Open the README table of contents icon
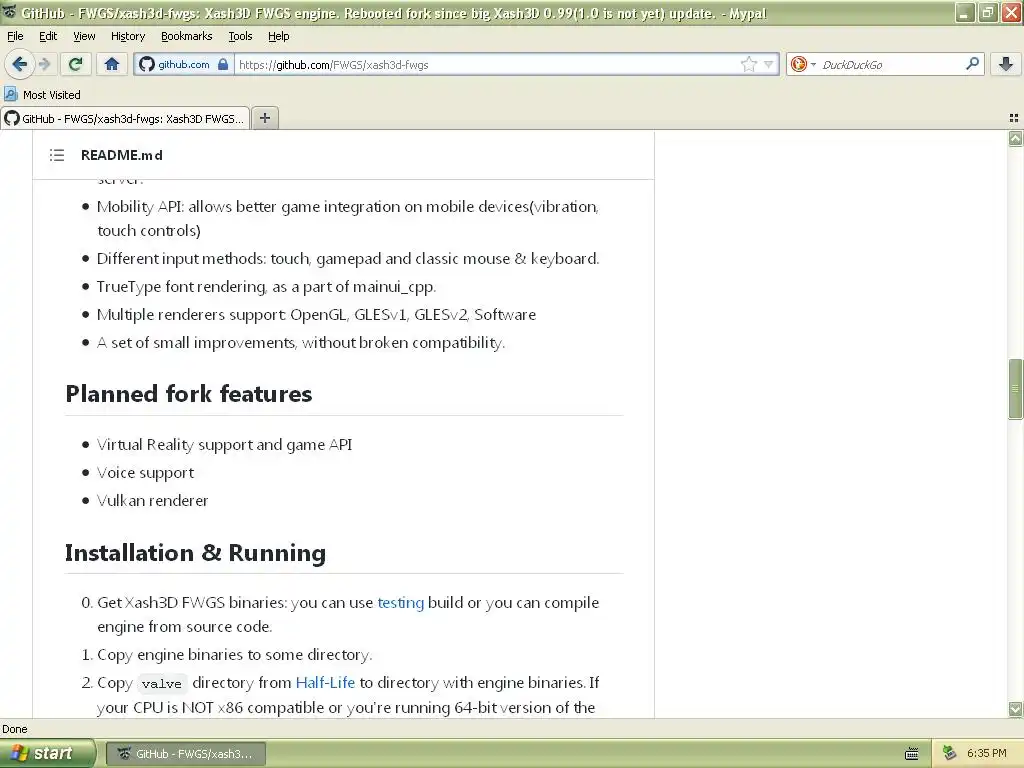The width and height of the screenshot is (1024, 768). (57, 155)
